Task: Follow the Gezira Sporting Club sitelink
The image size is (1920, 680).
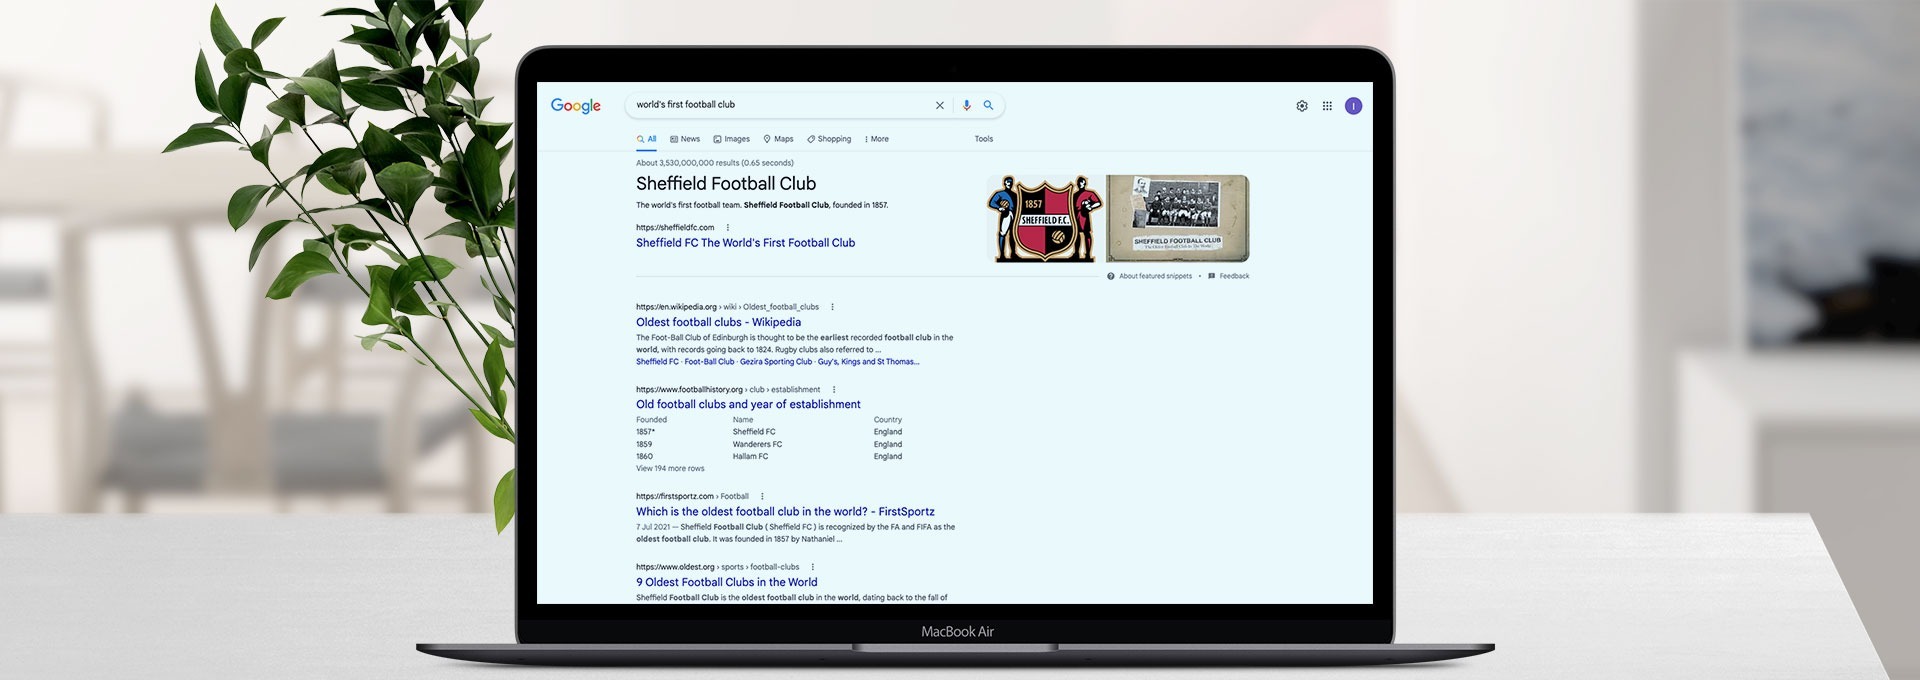Action: 776,362
